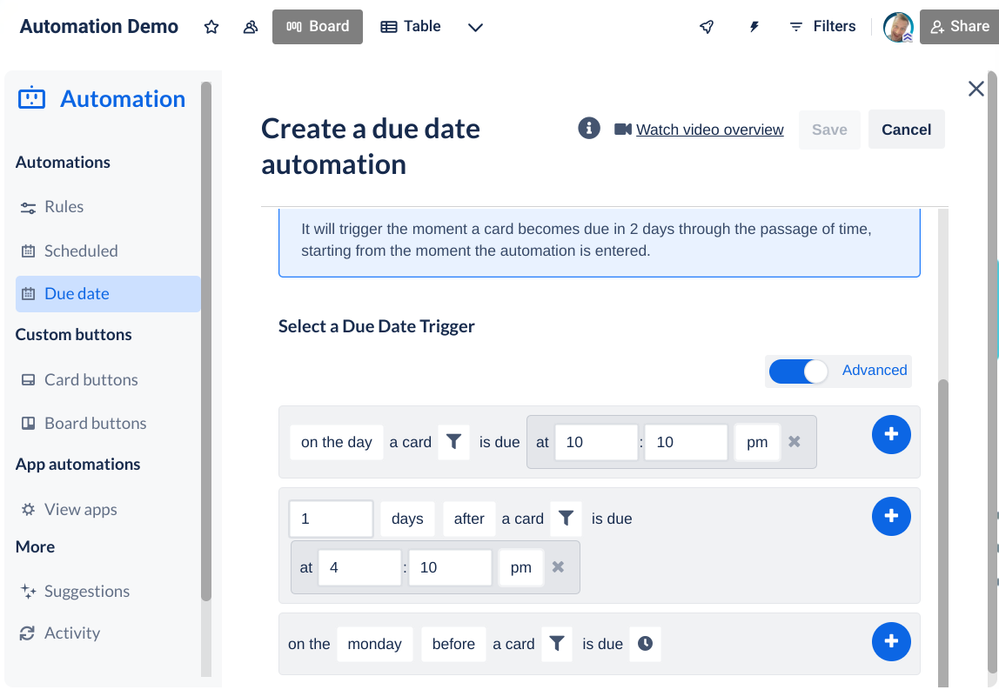999x689 pixels.
Task: Remove time from days-after trigger
Action: [x=558, y=567]
